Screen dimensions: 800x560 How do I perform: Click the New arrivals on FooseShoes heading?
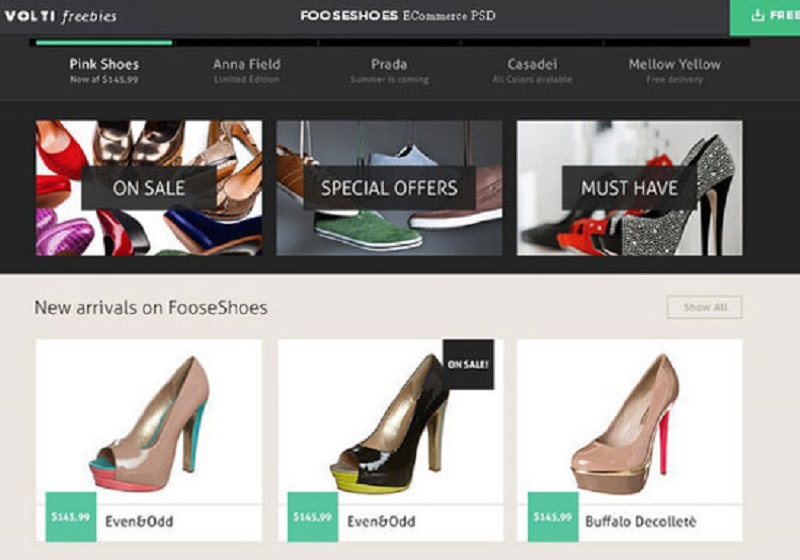151,308
